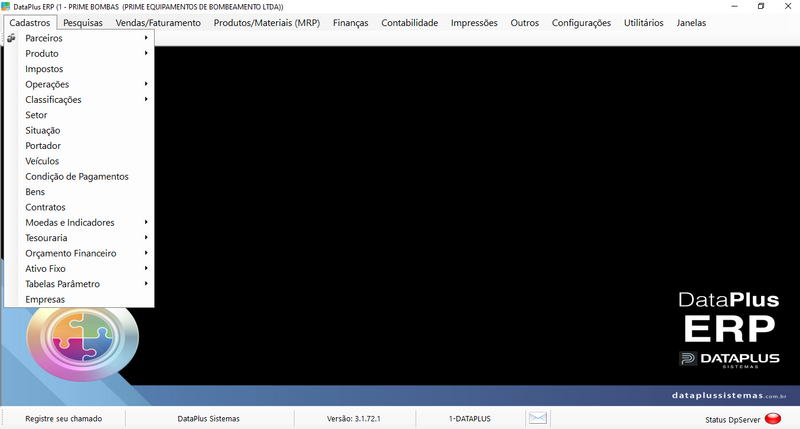Click the Versão: 3.1.72.1 status text

354,419
